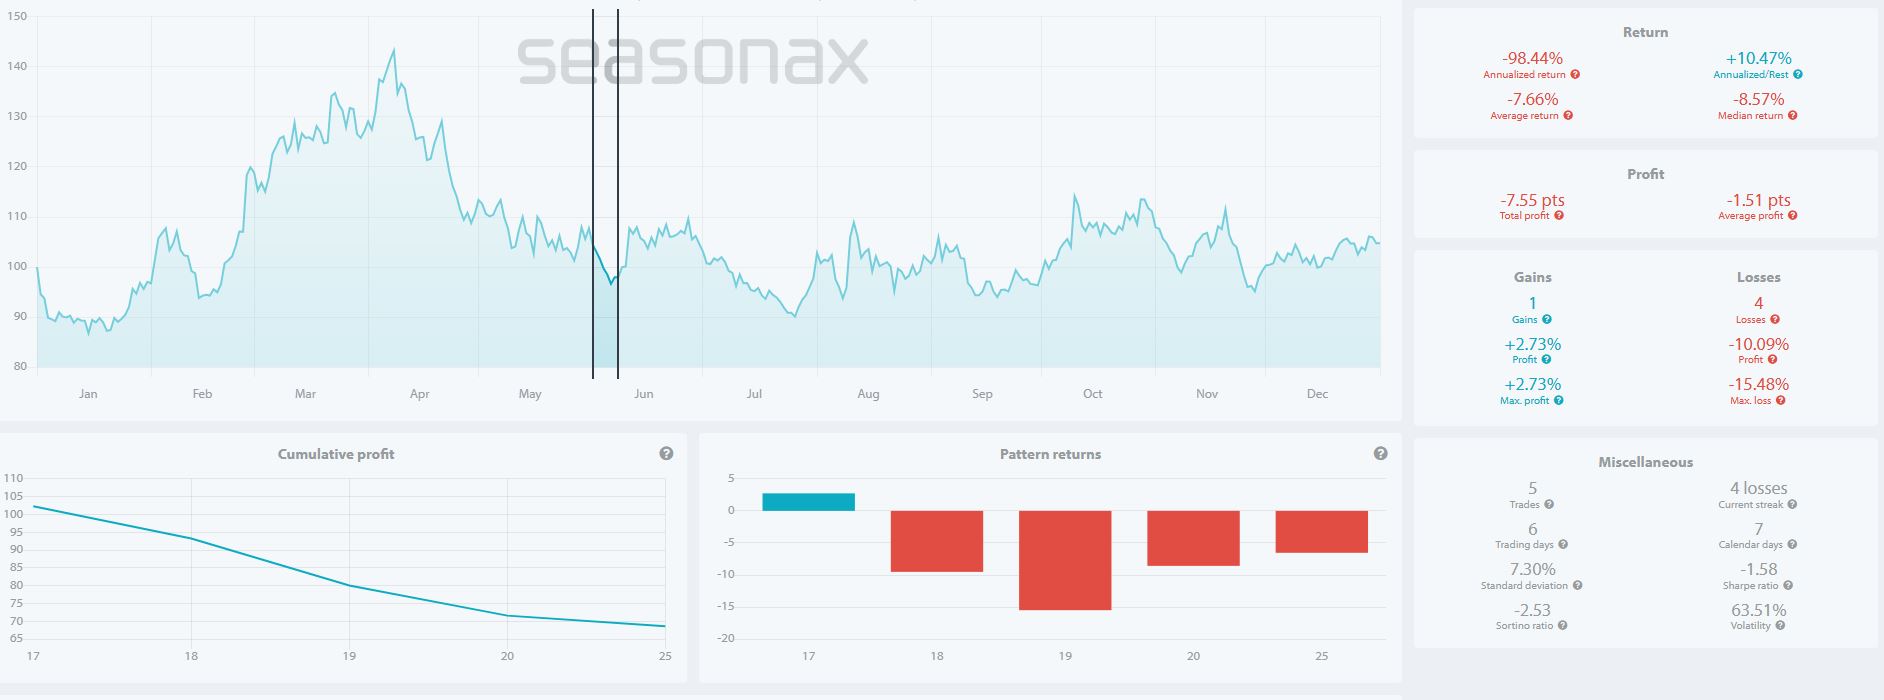Click Current streak help icon
Viewport: 1884px width, 700px height.
coord(1792,505)
